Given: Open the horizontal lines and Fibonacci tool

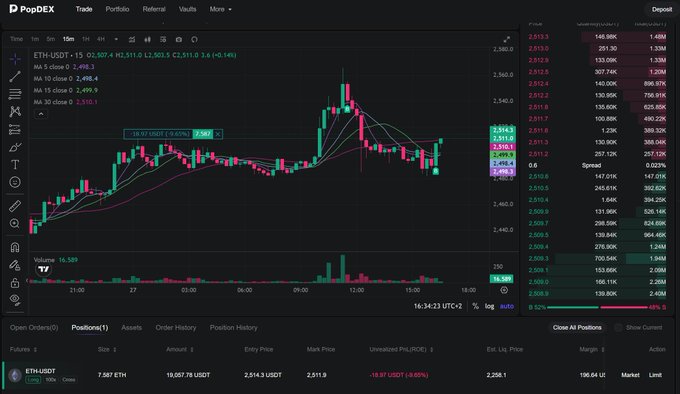Looking at the screenshot, I should [x=15, y=94].
